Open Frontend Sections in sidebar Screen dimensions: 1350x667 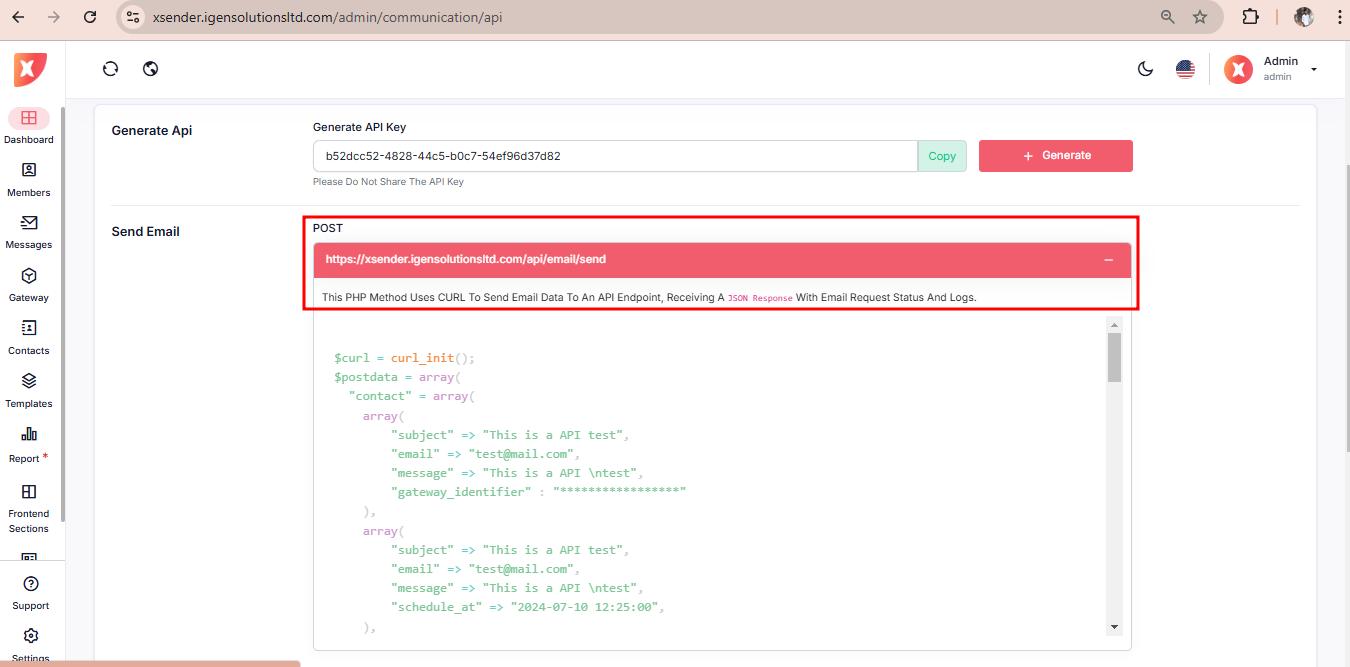[29, 492]
